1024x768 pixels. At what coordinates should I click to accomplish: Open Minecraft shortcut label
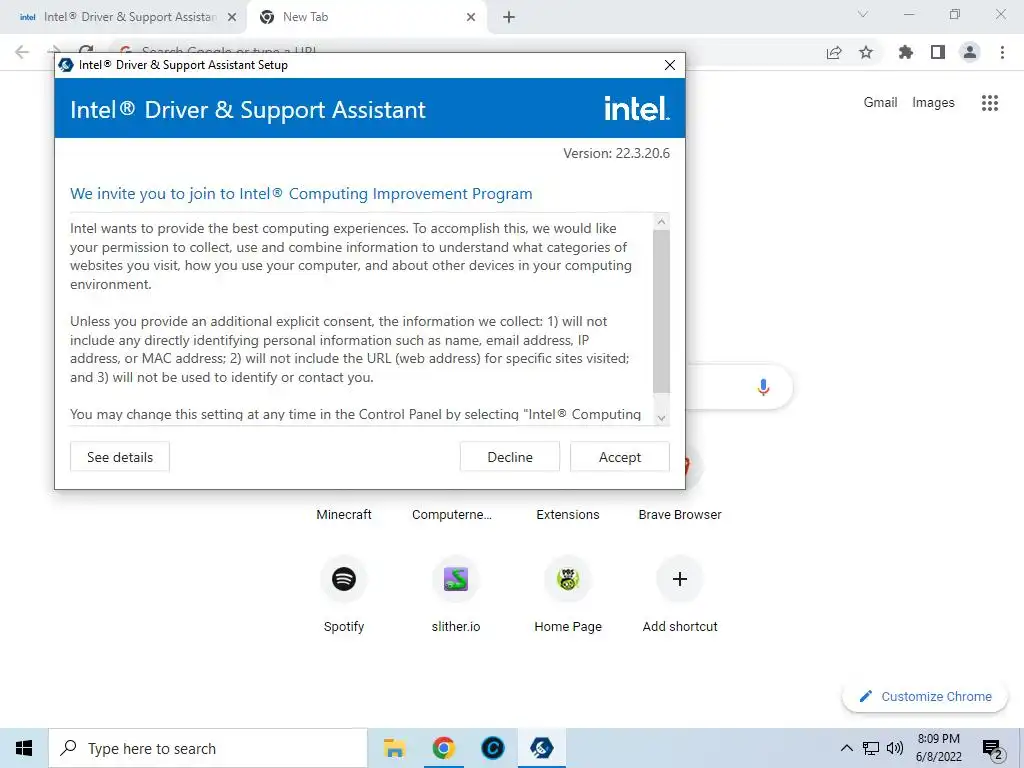[x=344, y=515]
